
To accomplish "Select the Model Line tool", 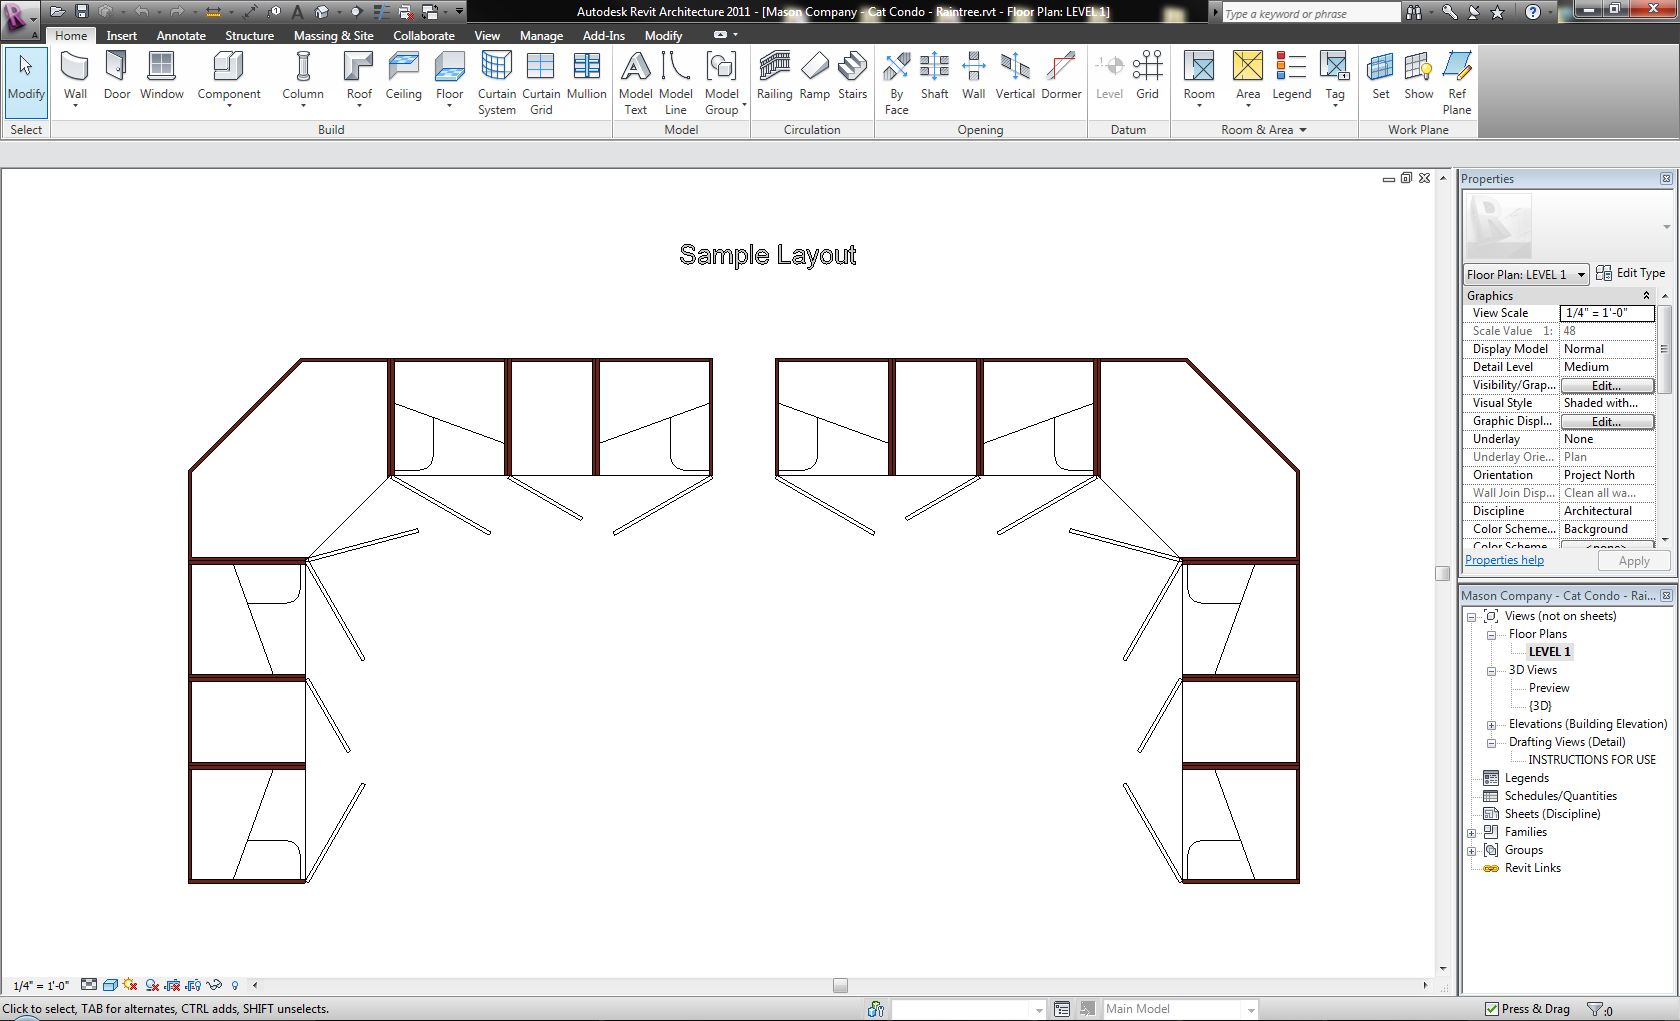I will click(676, 83).
